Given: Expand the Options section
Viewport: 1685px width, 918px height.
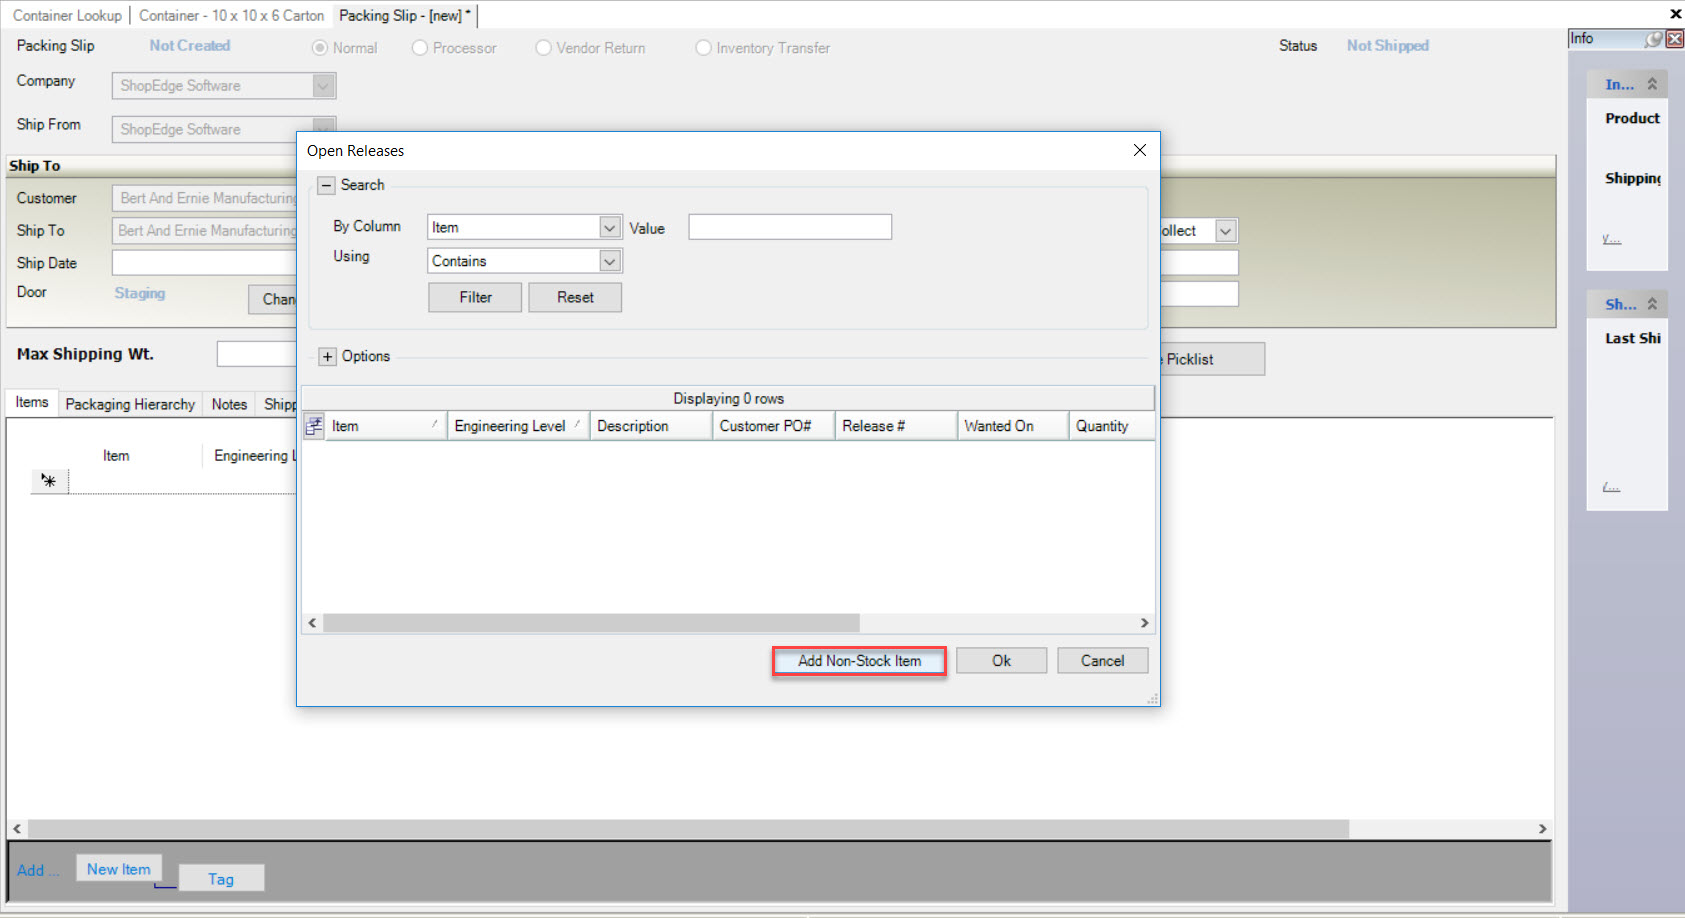Looking at the screenshot, I should tap(328, 357).
